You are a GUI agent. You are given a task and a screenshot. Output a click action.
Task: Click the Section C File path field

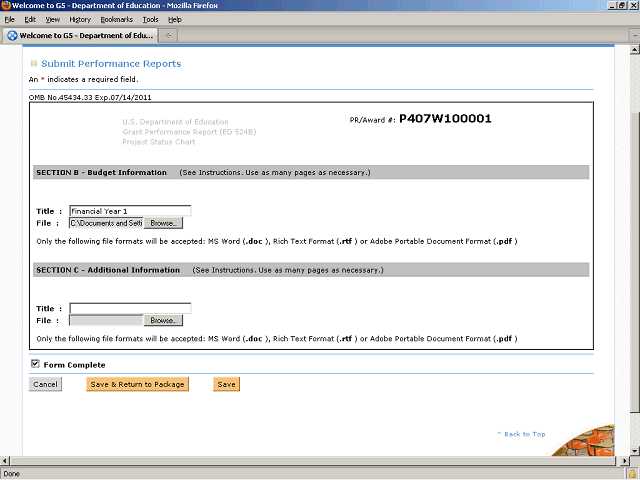coord(106,320)
